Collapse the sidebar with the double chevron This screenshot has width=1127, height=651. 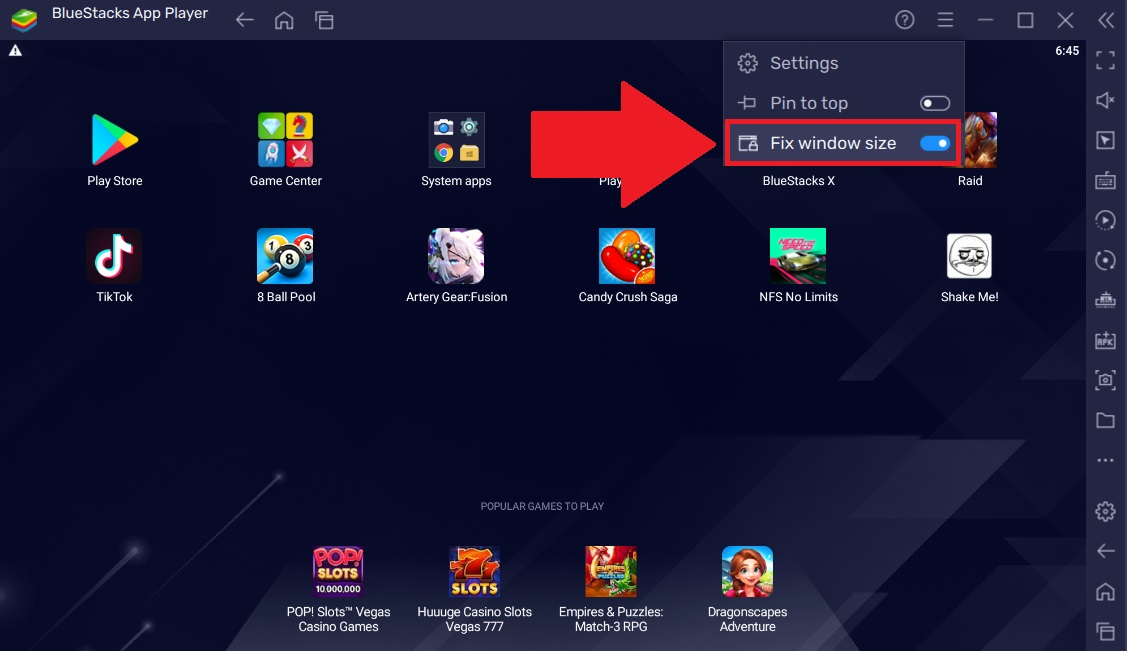(1106, 19)
